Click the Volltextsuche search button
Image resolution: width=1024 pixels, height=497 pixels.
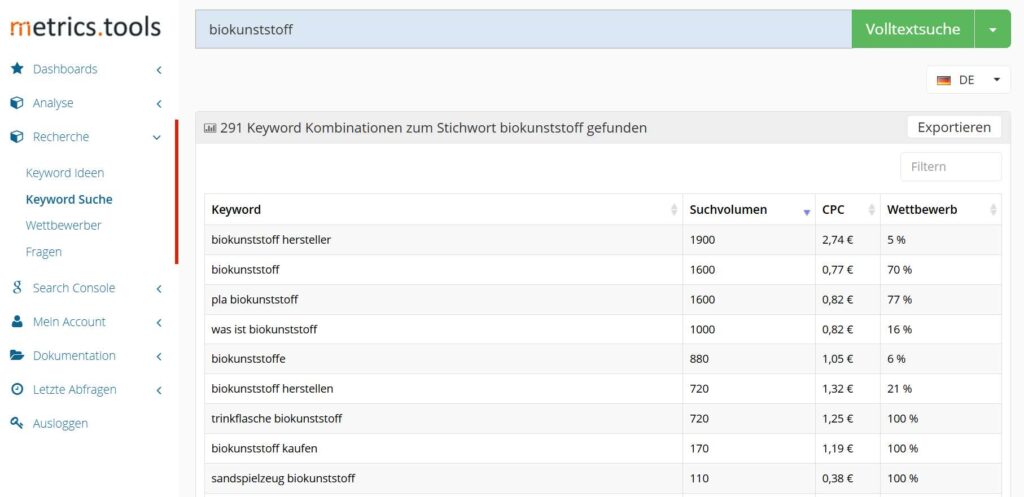[x=912, y=29]
